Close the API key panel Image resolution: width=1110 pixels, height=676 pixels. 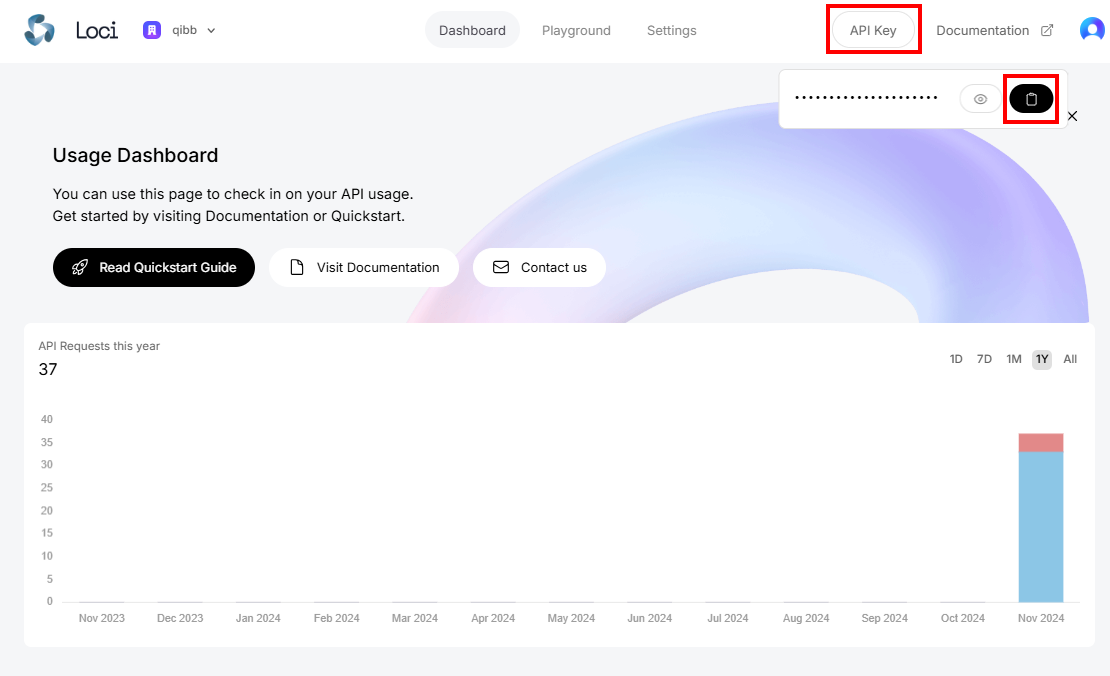(x=1072, y=116)
